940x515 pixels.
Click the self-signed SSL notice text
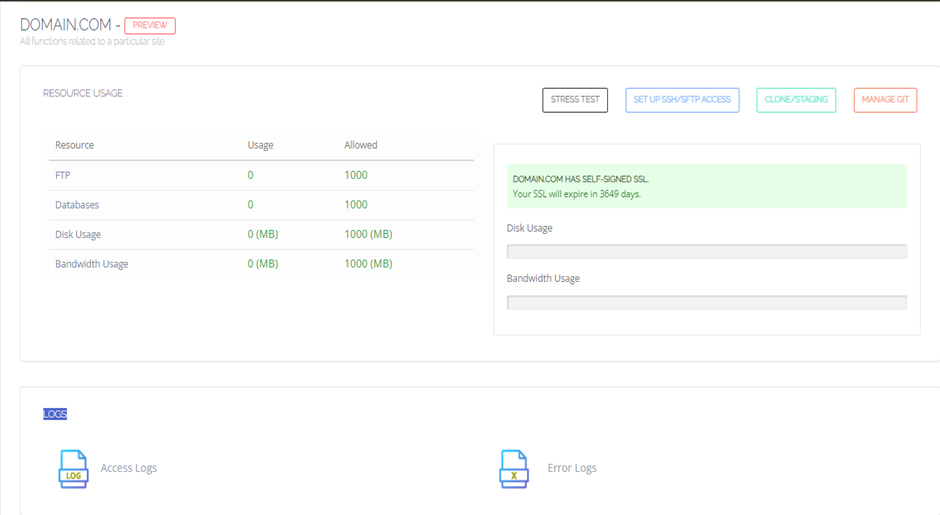coord(580,179)
